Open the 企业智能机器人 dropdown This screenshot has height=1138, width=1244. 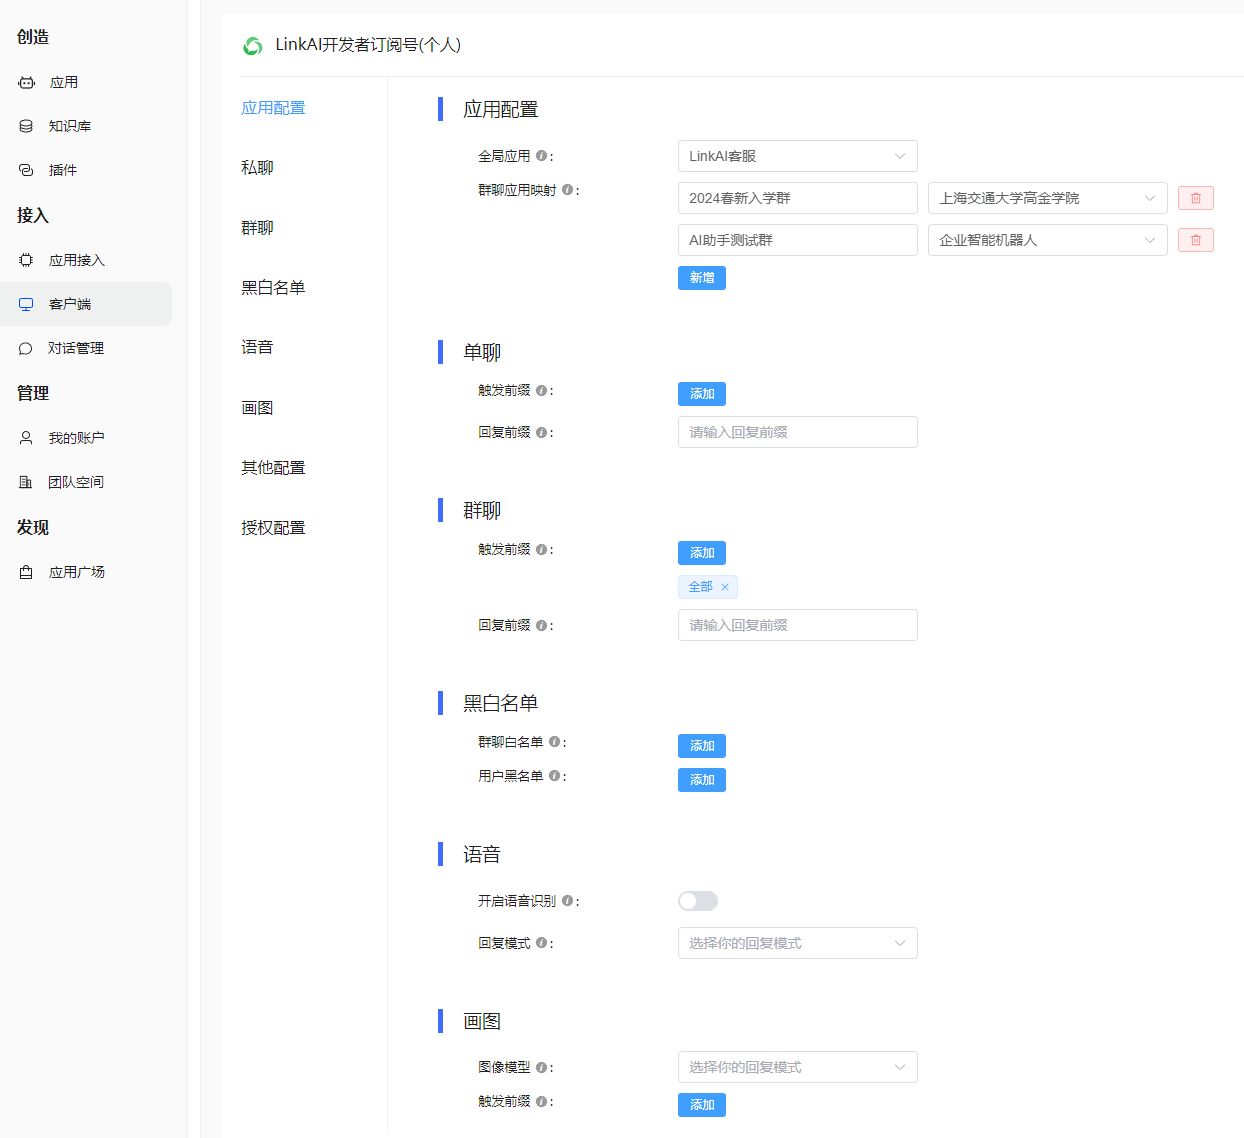coord(1048,240)
